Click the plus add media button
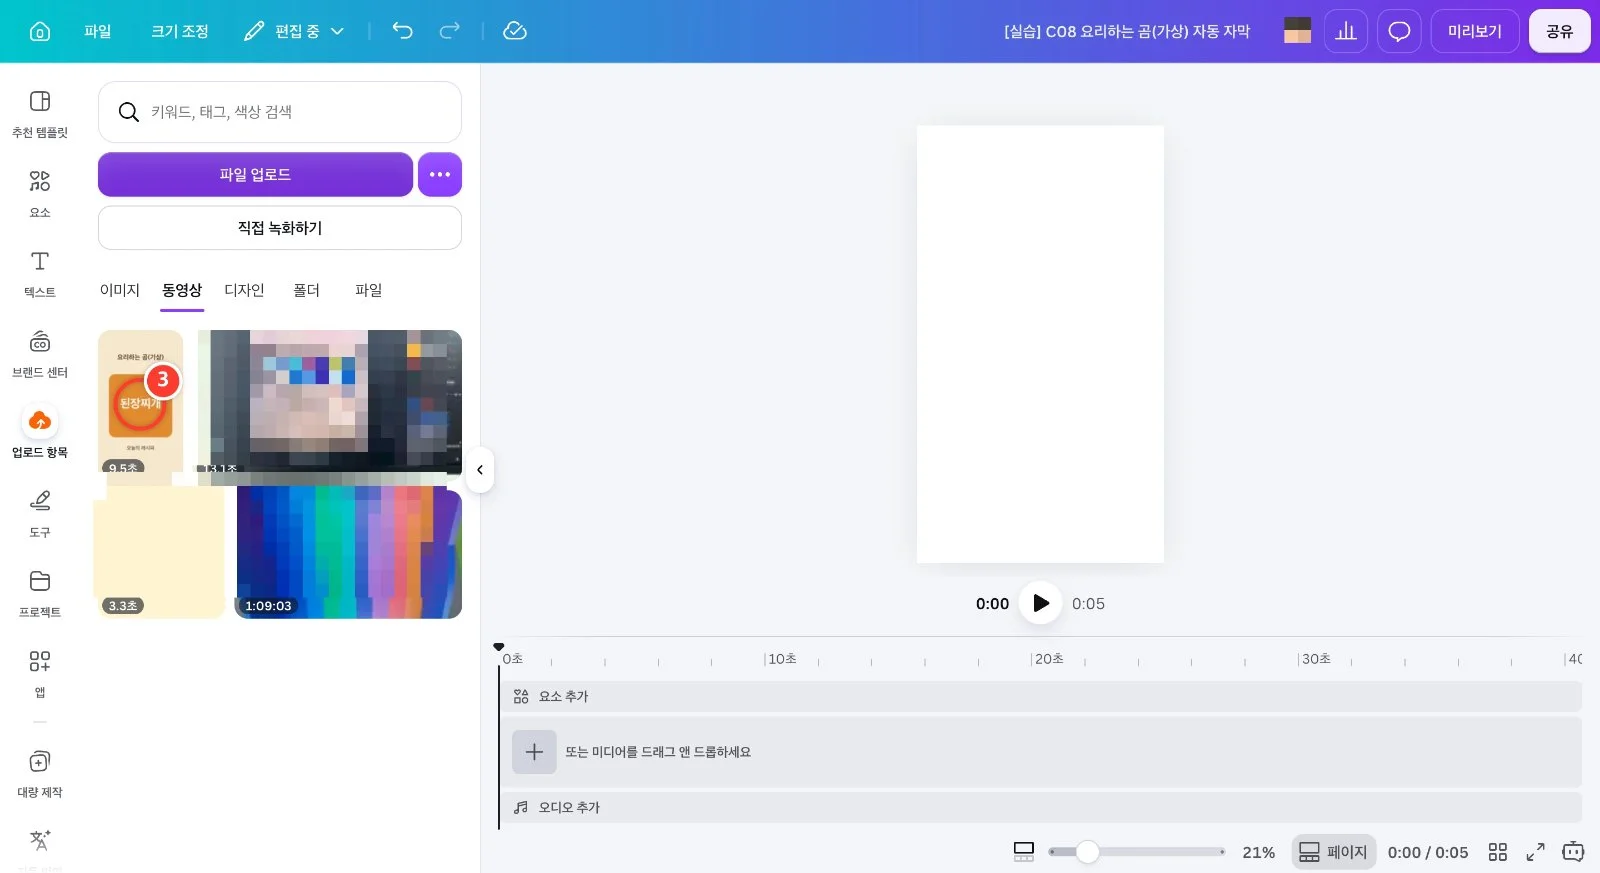Screen dimensions: 1600x873 (534, 752)
